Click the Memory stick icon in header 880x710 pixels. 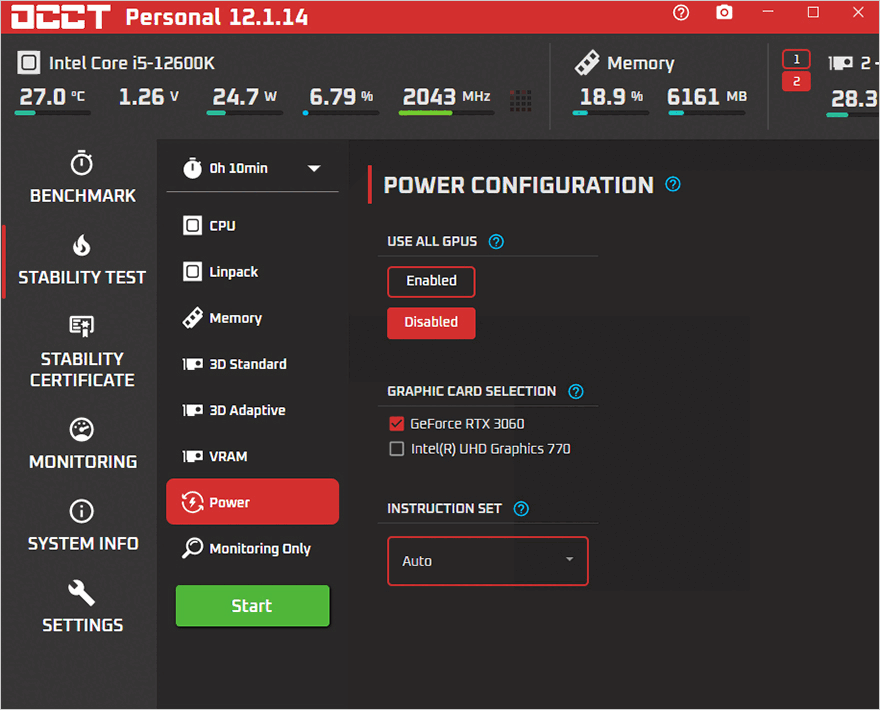pyautogui.click(x=587, y=62)
